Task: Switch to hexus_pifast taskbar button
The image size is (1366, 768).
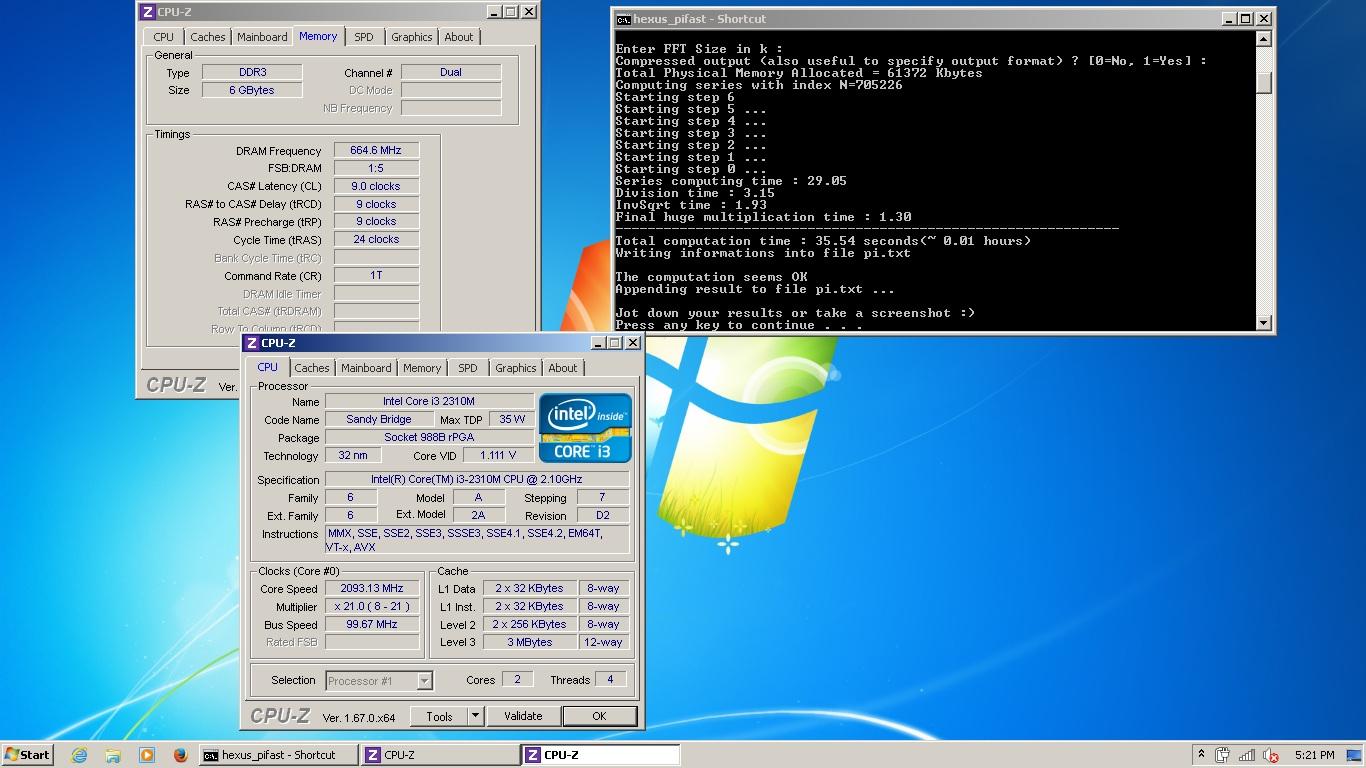Action: pyautogui.click(x=277, y=755)
